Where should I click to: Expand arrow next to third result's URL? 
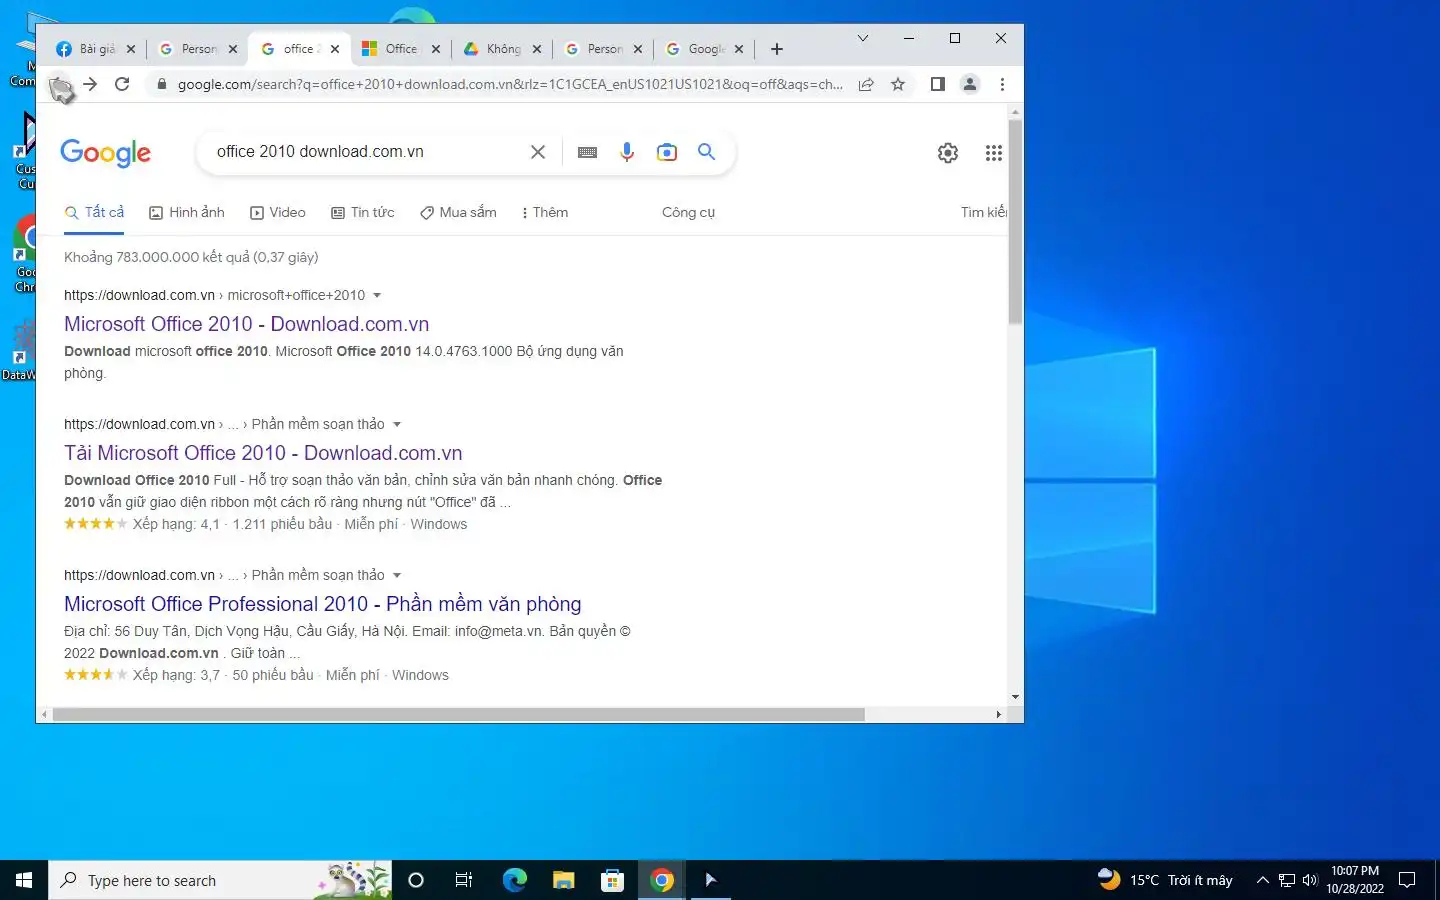click(397, 575)
